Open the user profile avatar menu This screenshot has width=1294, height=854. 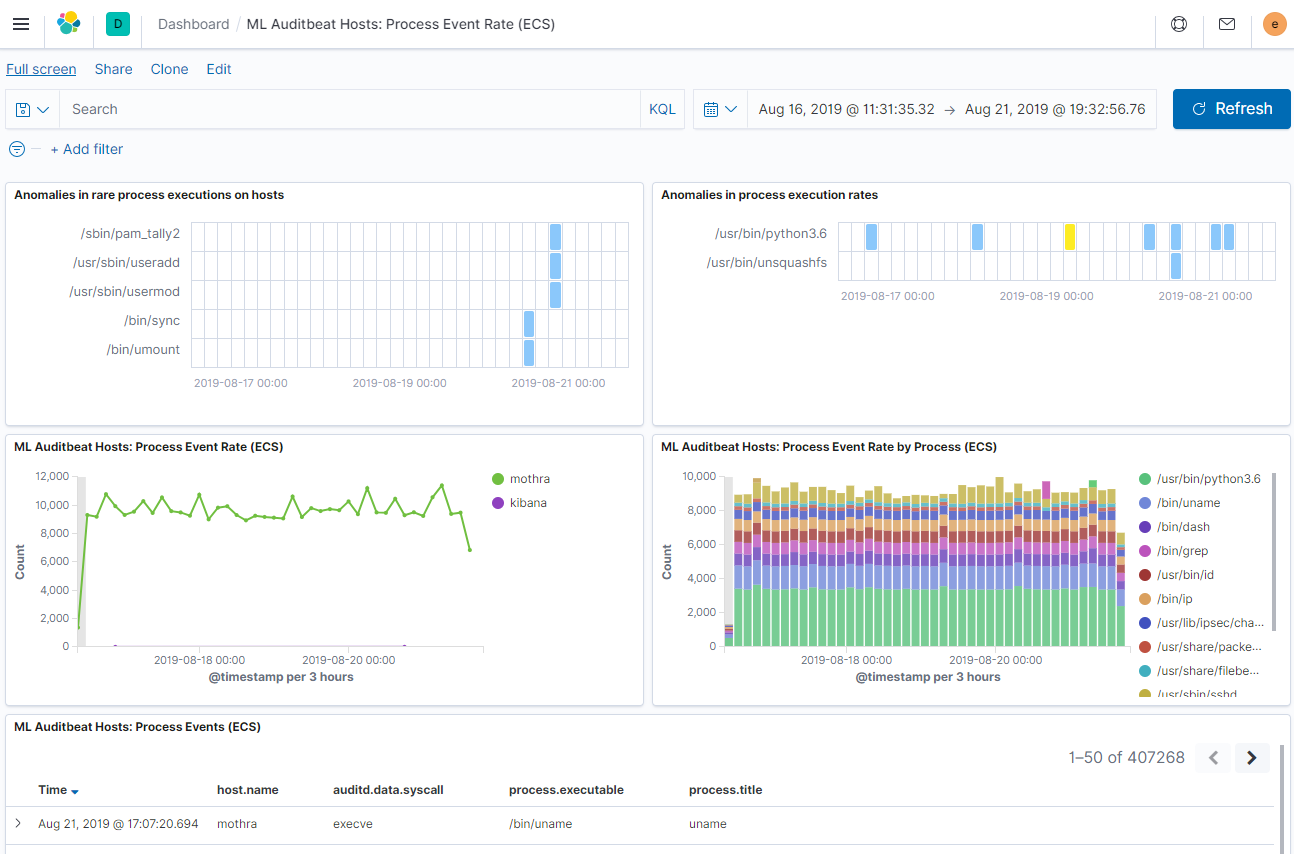click(1274, 24)
